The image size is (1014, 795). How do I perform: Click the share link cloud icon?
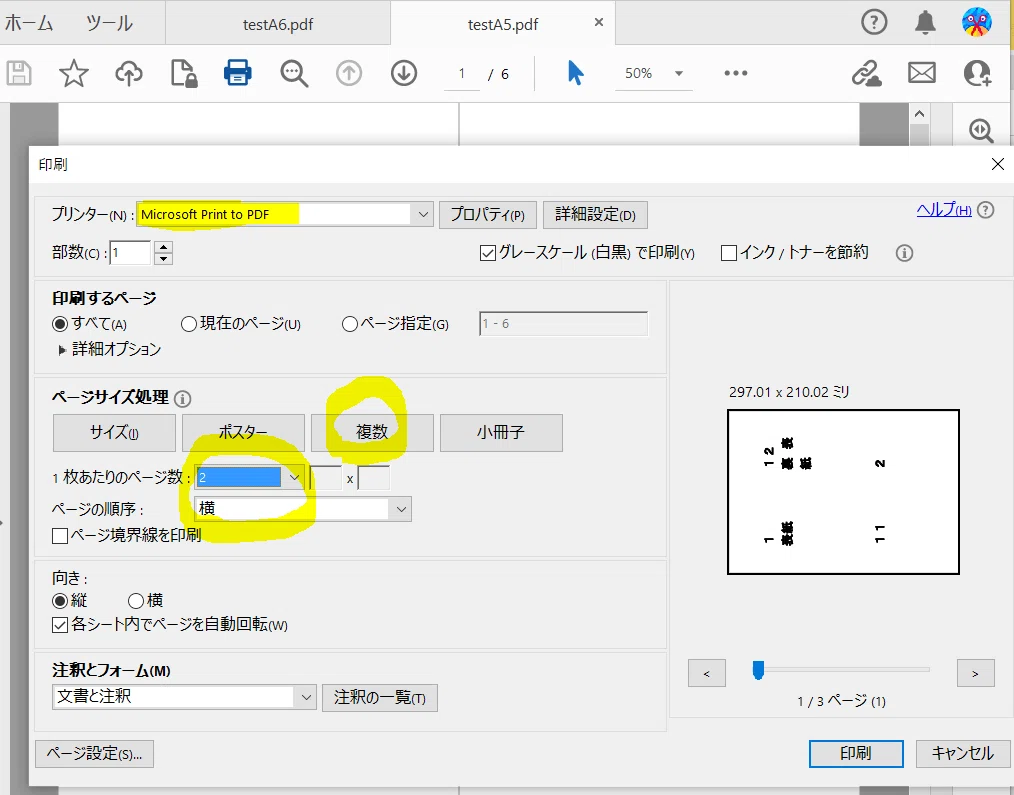coord(866,73)
